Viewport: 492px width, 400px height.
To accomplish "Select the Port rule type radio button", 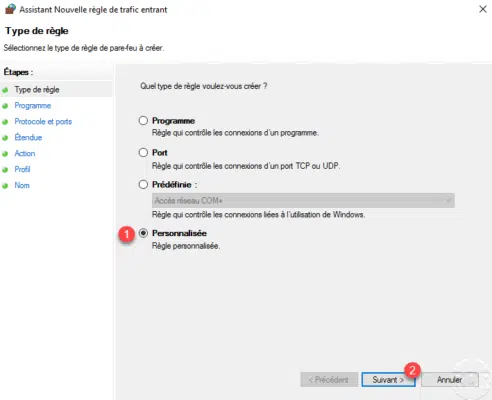I will click(x=143, y=152).
